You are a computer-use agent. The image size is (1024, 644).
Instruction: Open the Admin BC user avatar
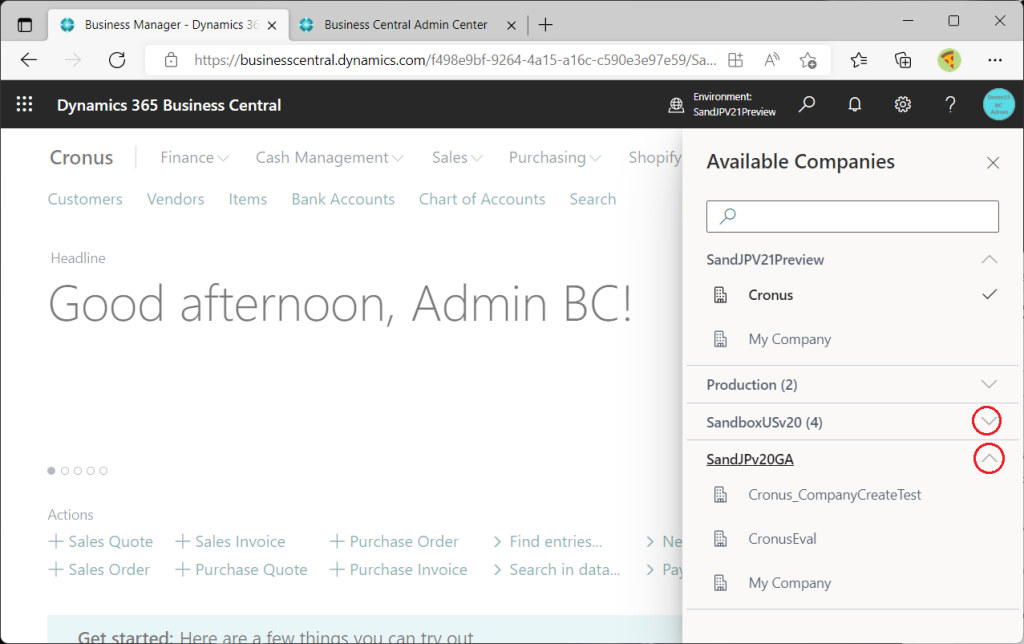point(999,105)
